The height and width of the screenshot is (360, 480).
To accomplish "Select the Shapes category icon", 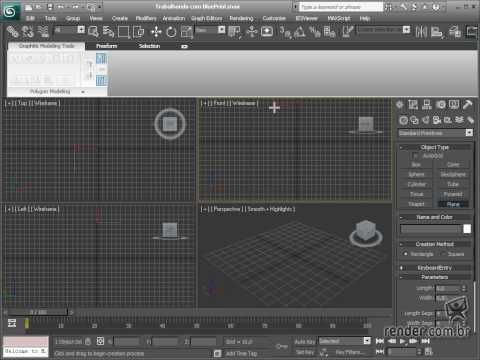I will 414,120.
